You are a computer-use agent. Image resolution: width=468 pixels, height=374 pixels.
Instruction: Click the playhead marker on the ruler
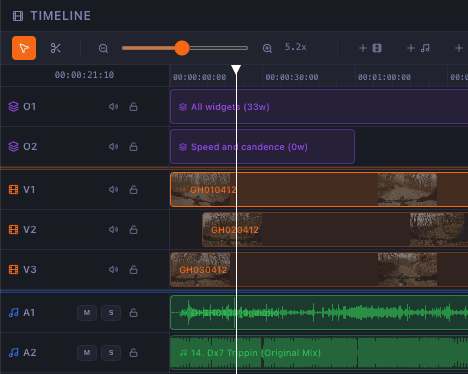236,69
